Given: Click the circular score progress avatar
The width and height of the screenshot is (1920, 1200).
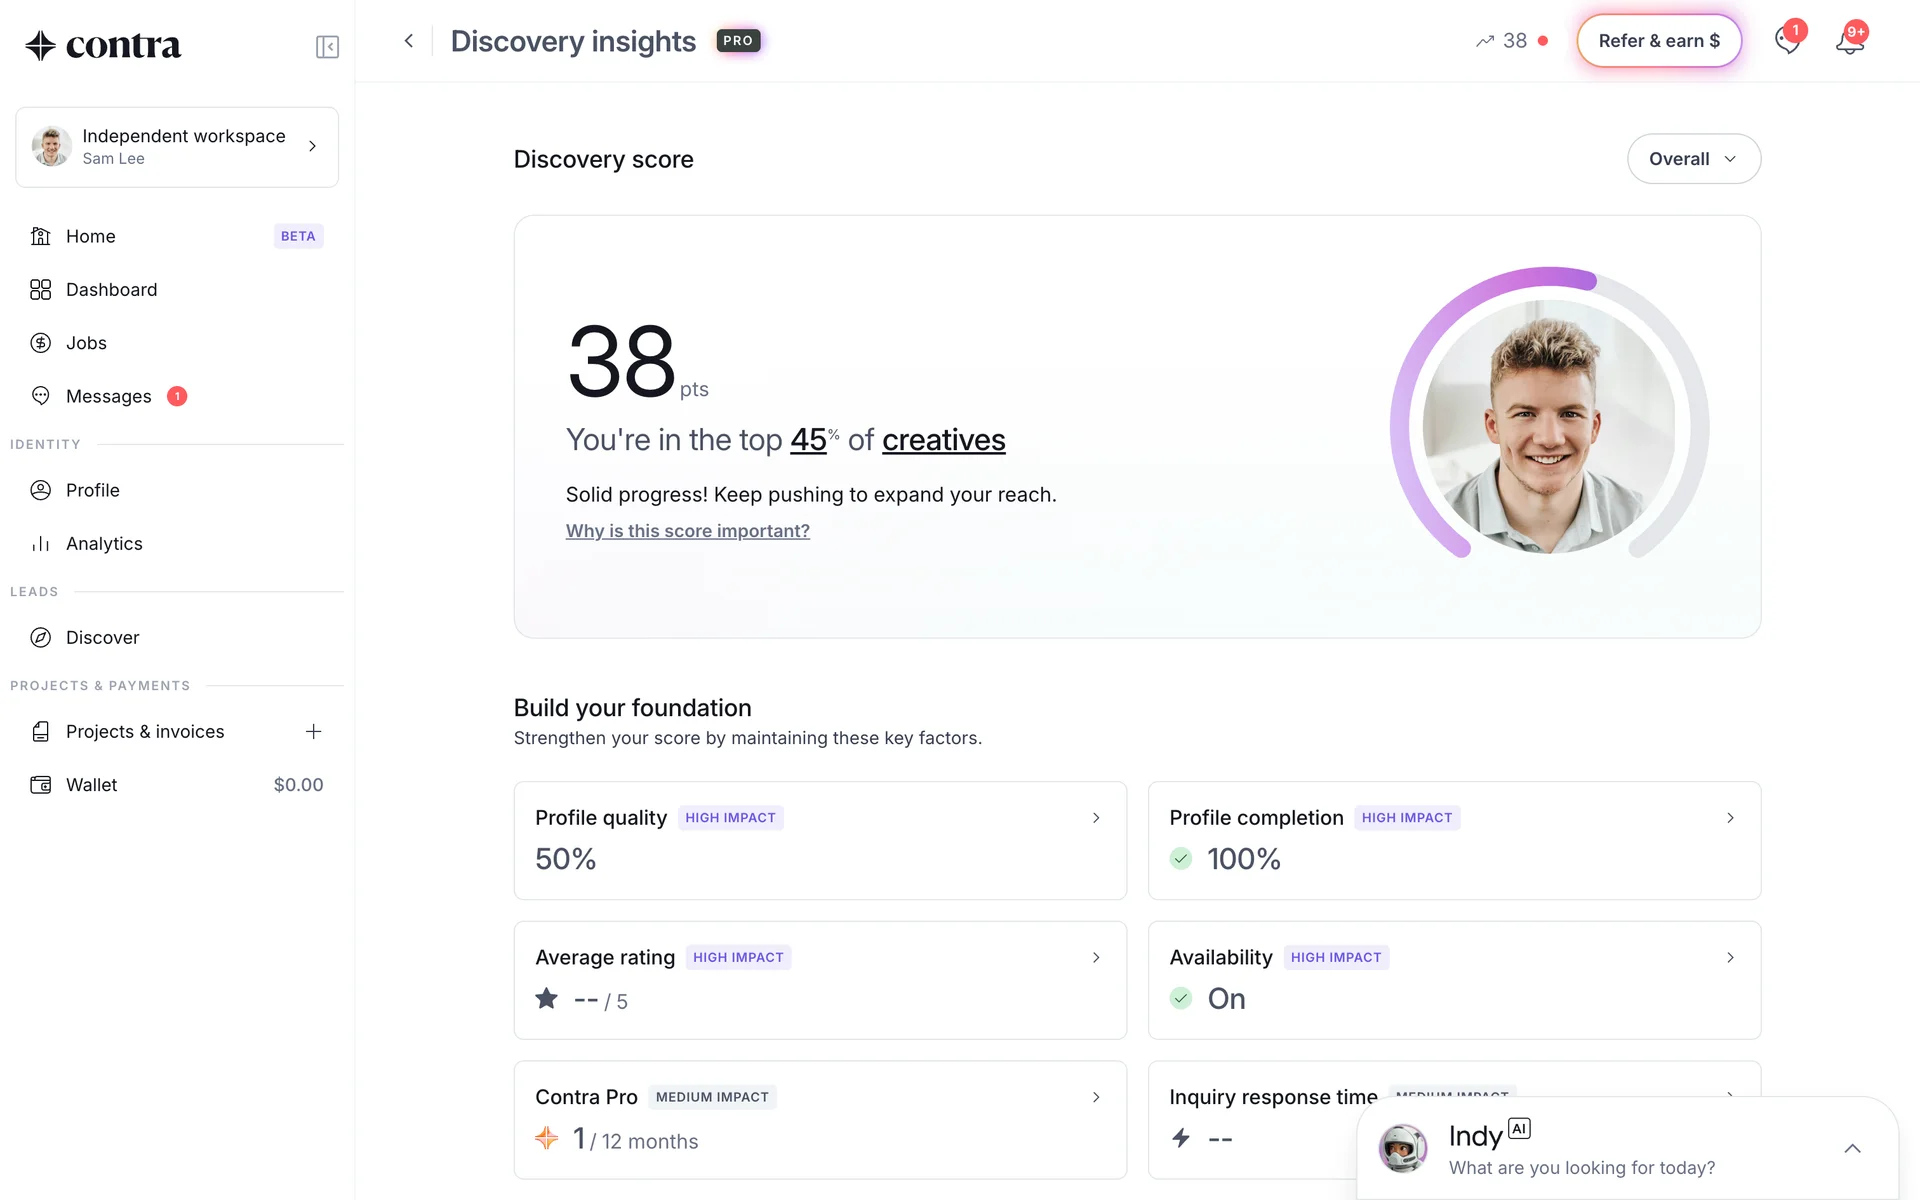Looking at the screenshot, I should click(x=1548, y=427).
